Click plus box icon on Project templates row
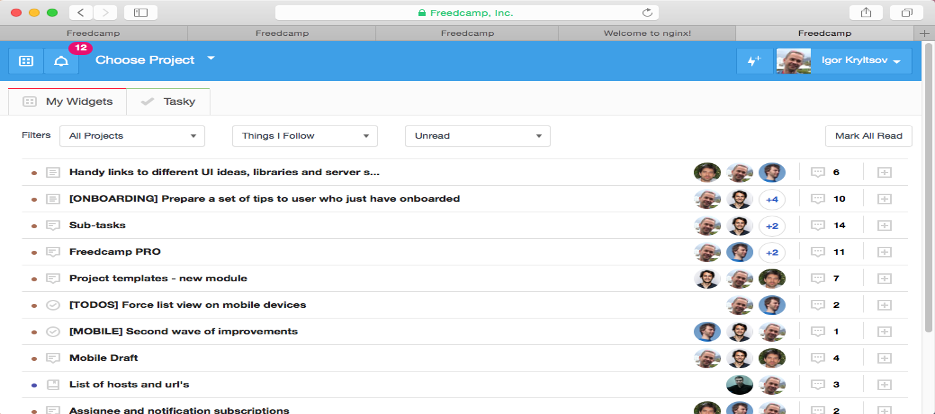 [884, 279]
